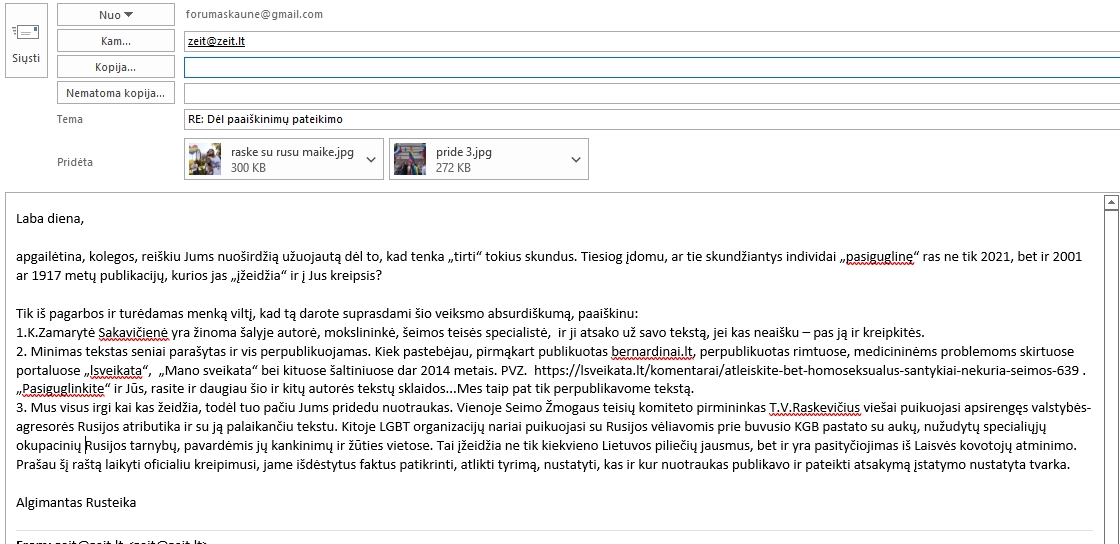Focus the empty Kopija (Cc) input field
This screenshot has height=544, width=1120.
click(x=650, y=67)
